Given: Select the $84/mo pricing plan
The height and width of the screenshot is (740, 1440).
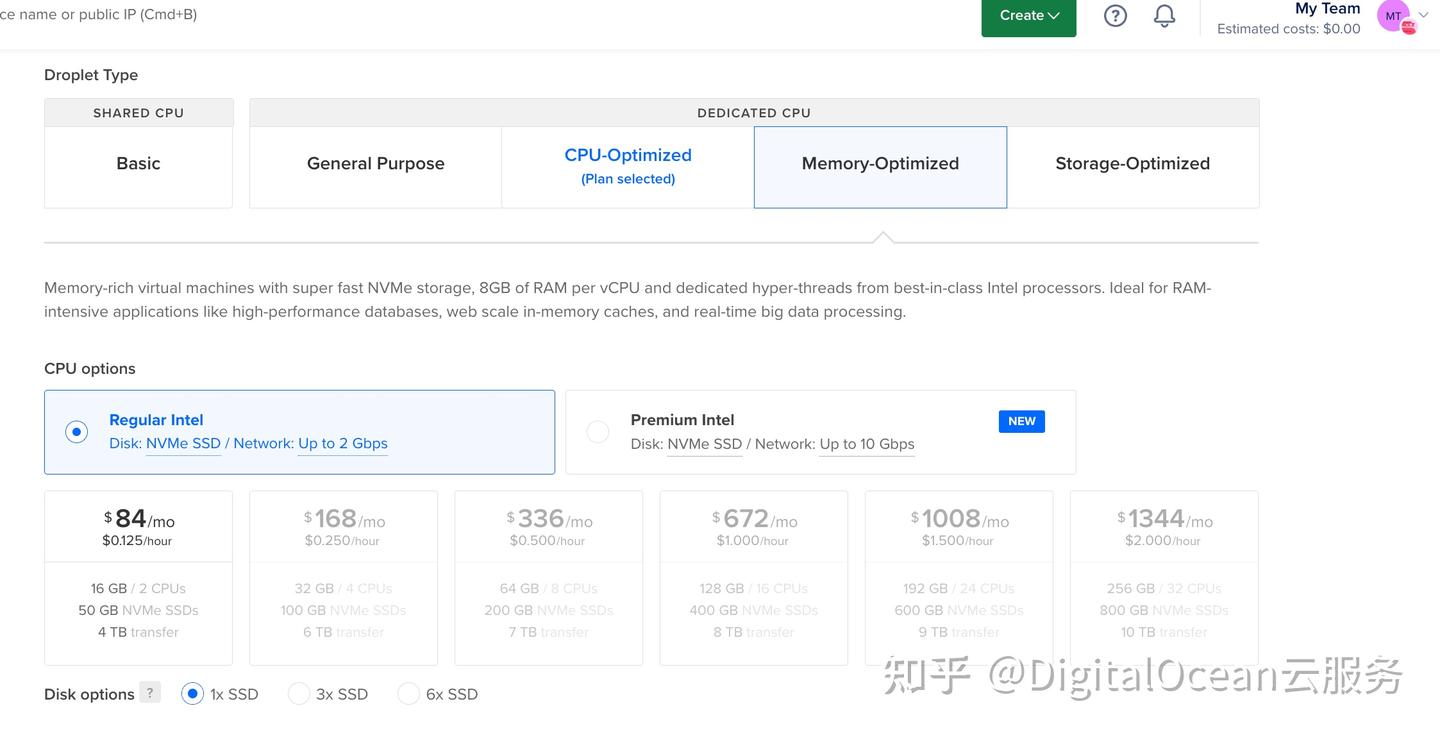Looking at the screenshot, I should click(138, 575).
